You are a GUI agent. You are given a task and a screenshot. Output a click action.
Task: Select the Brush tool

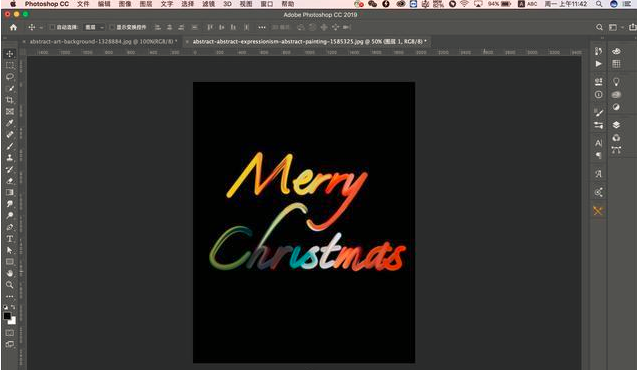click(x=10, y=146)
